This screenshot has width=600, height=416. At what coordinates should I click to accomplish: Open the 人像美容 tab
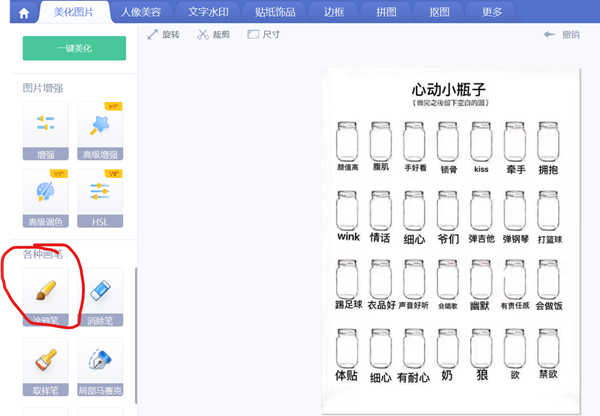[141, 12]
